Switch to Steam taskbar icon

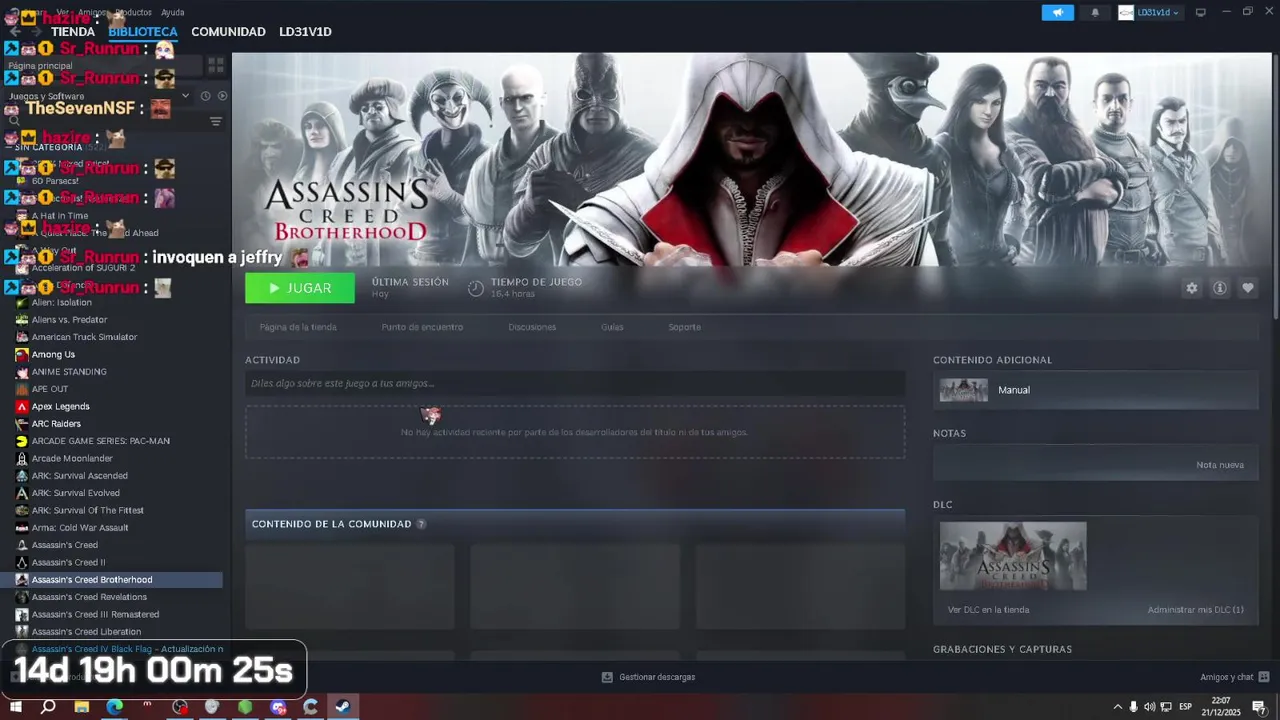(x=342, y=707)
